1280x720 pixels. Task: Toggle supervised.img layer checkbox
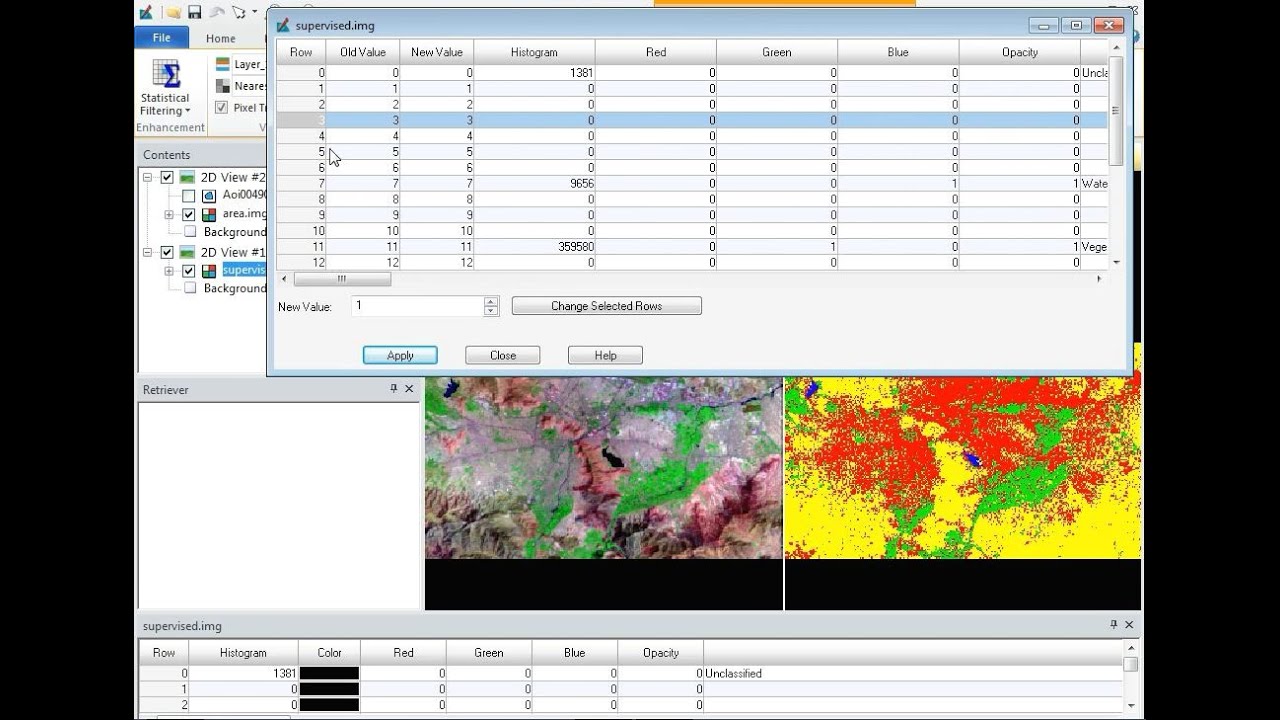coord(188,270)
